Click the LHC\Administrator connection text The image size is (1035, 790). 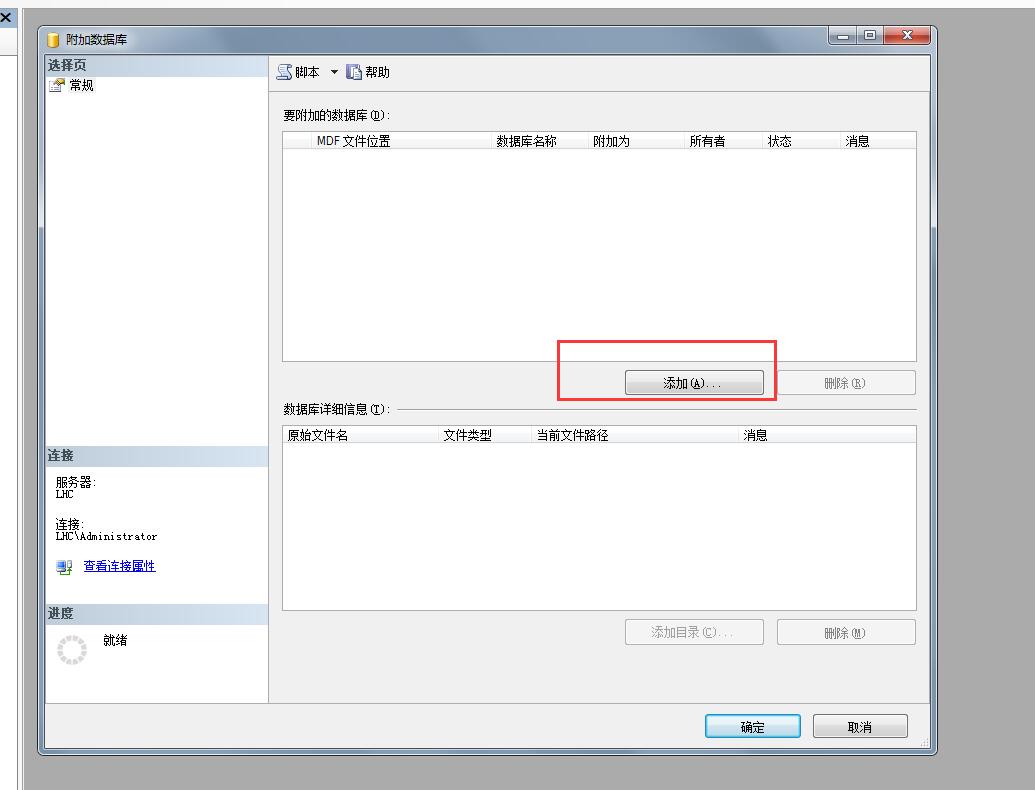coord(106,537)
